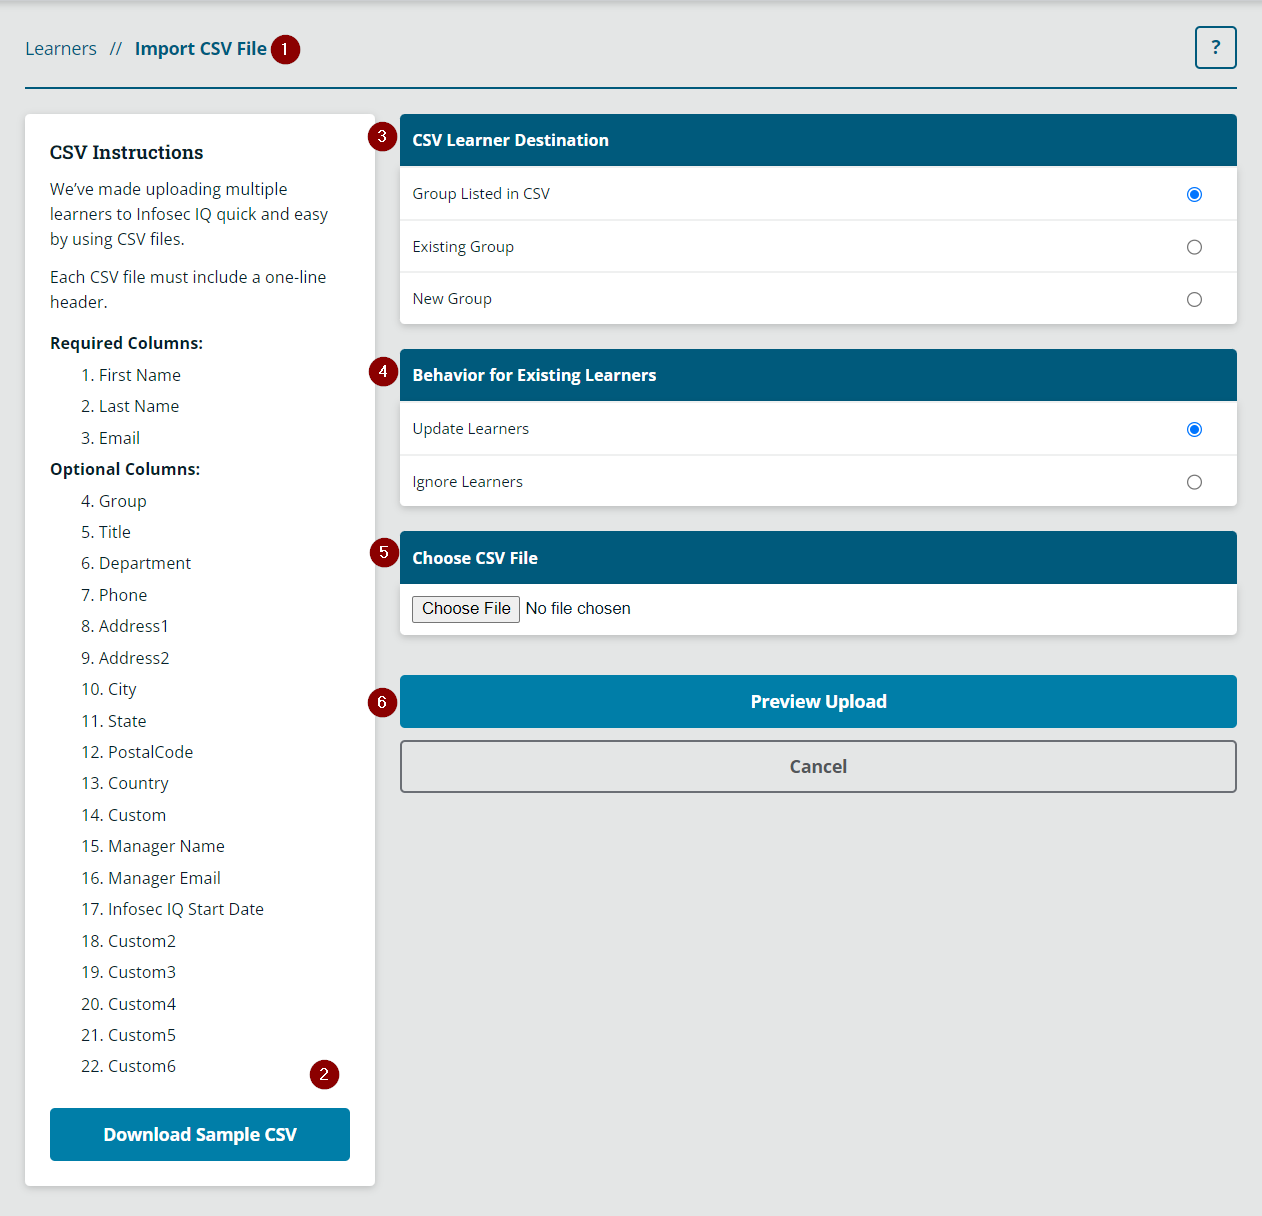The width and height of the screenshot is (1262, 1216).
Task: Cancel the CSV import
Action: tap(818, 766)
